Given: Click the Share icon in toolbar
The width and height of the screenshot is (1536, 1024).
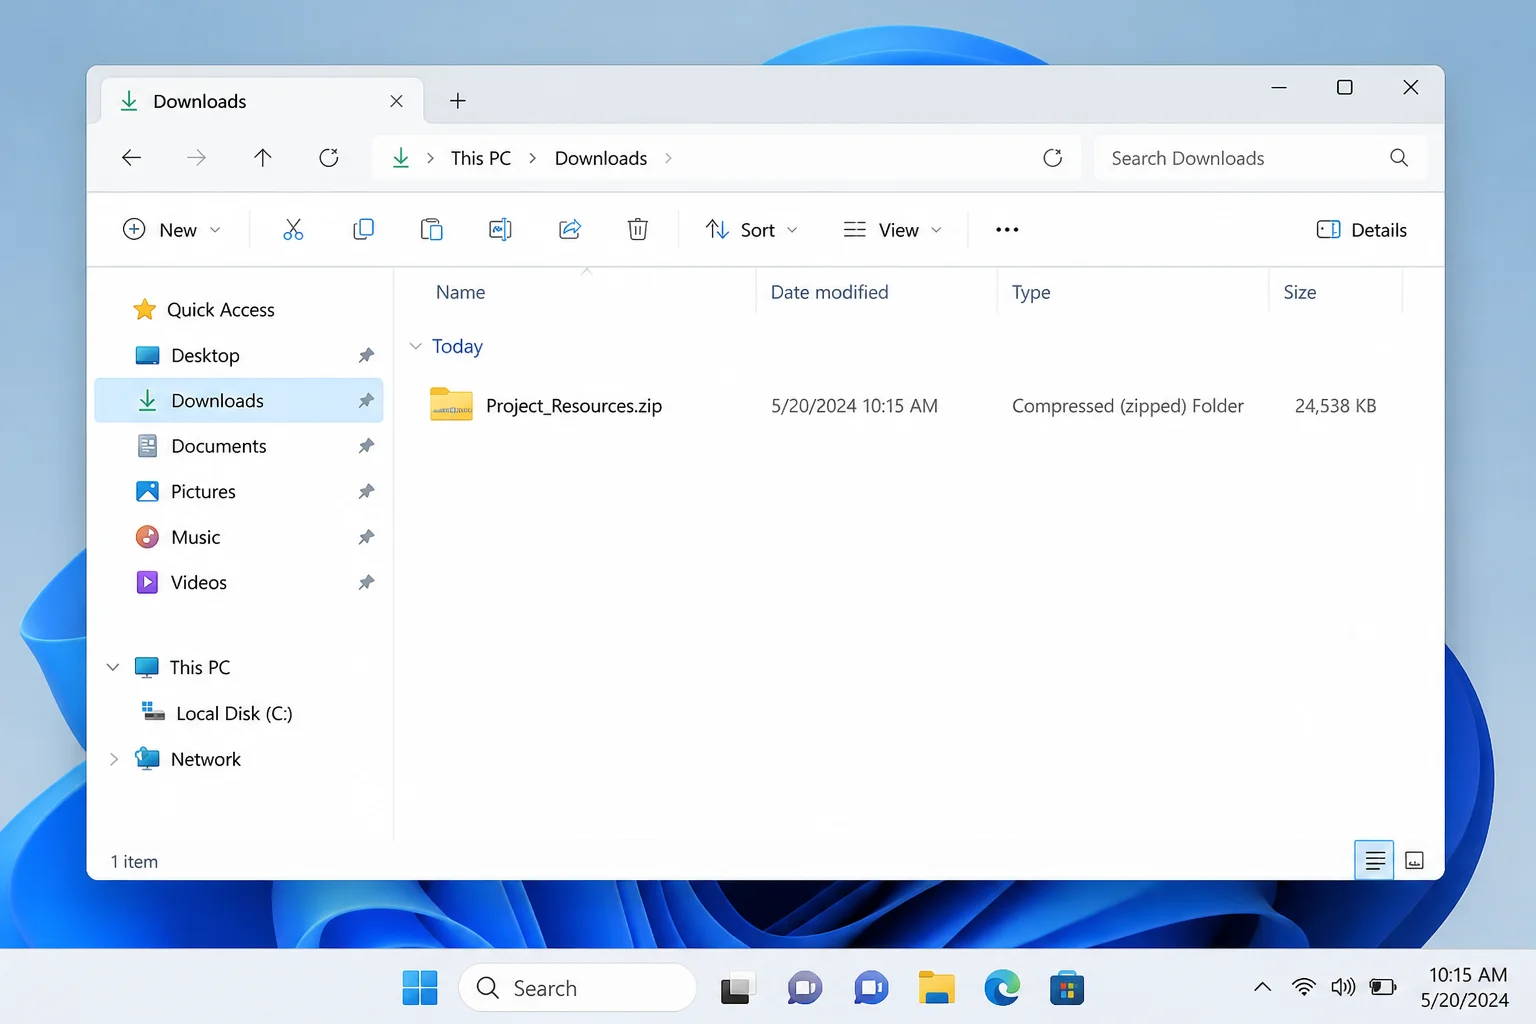Looking at the screenshot, I should point(569,230).
